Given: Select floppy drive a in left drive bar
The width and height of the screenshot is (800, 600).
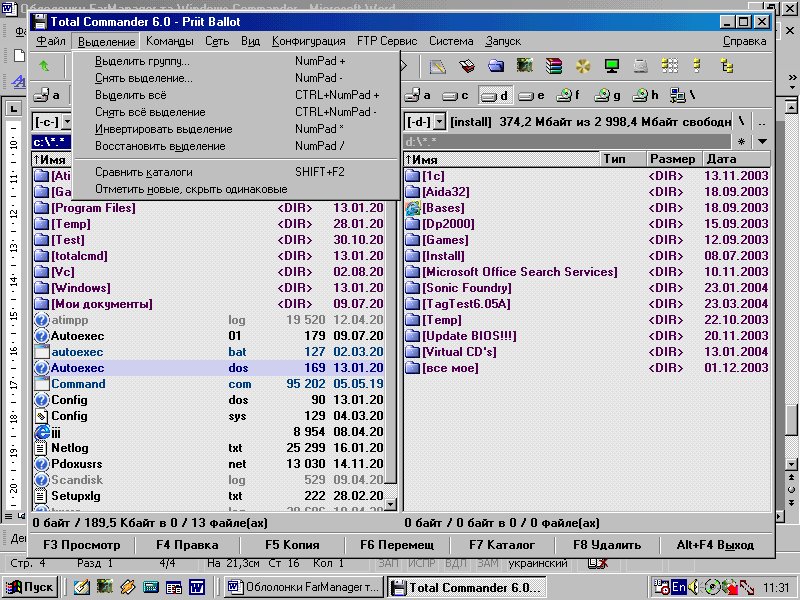Looking at the screenshot, I should click(47, 95).
